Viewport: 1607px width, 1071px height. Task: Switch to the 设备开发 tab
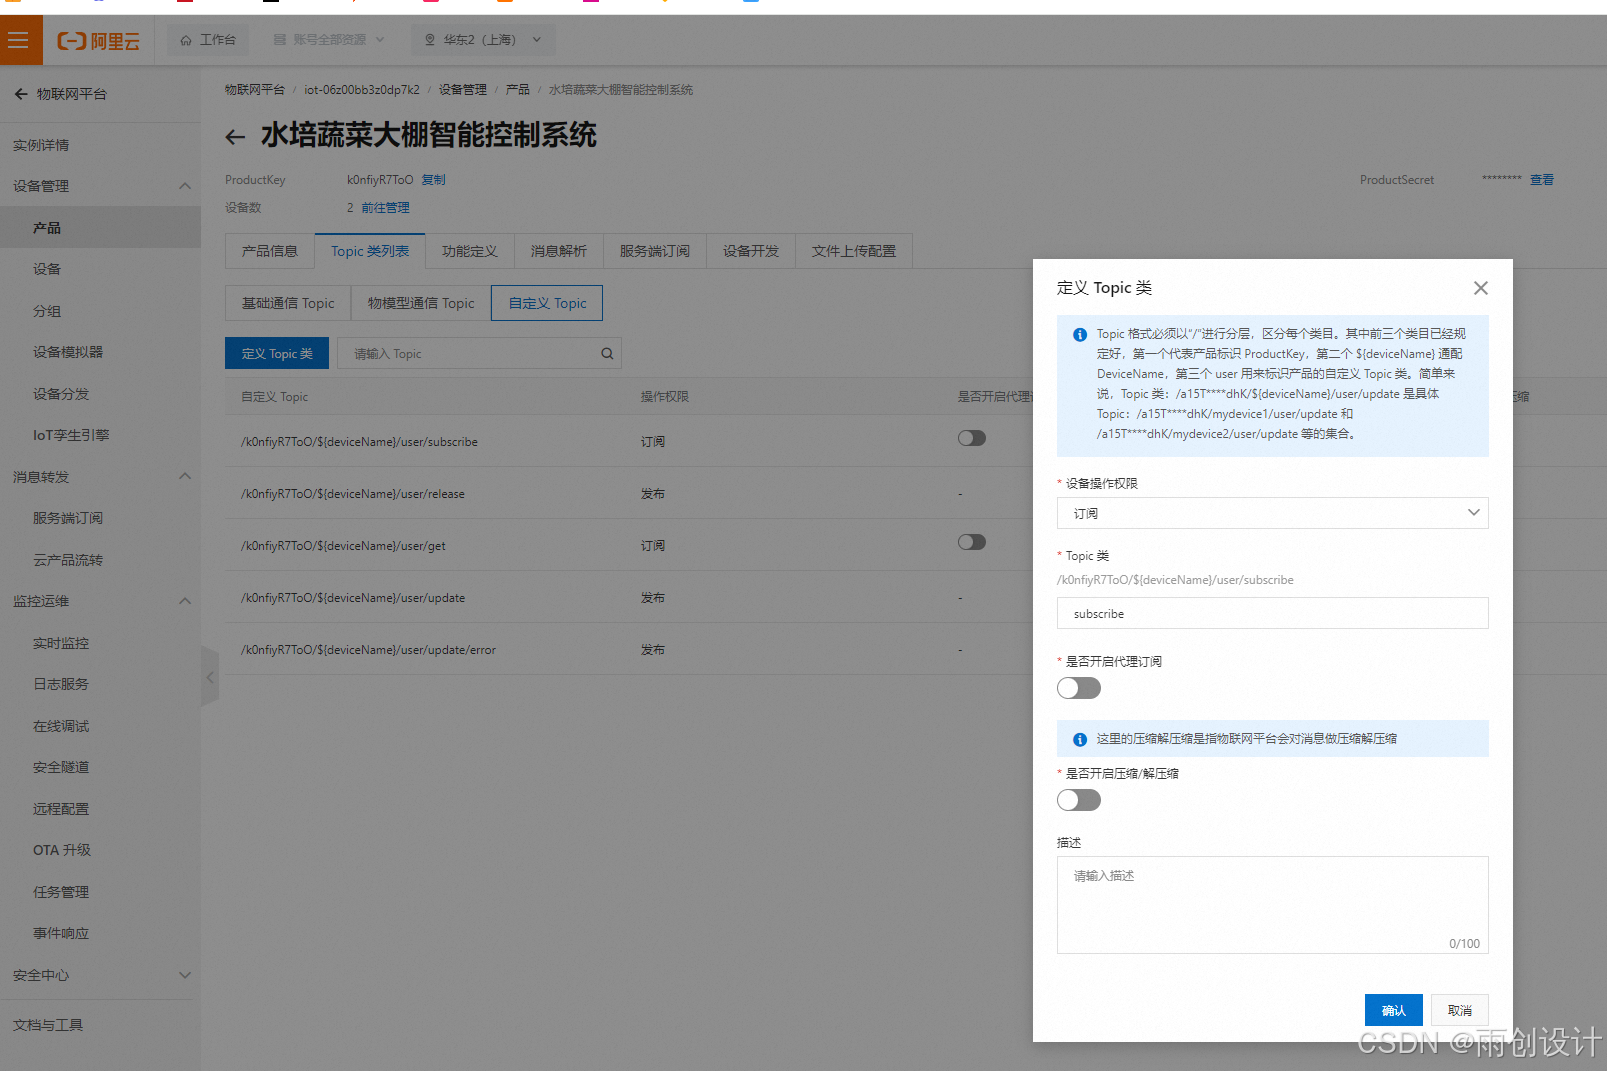coord(751,251)
